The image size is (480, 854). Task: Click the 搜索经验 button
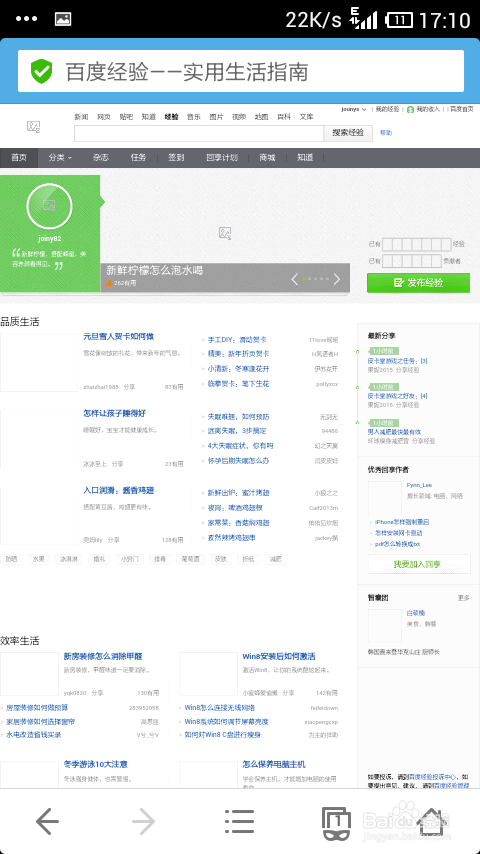pos(348,133)
